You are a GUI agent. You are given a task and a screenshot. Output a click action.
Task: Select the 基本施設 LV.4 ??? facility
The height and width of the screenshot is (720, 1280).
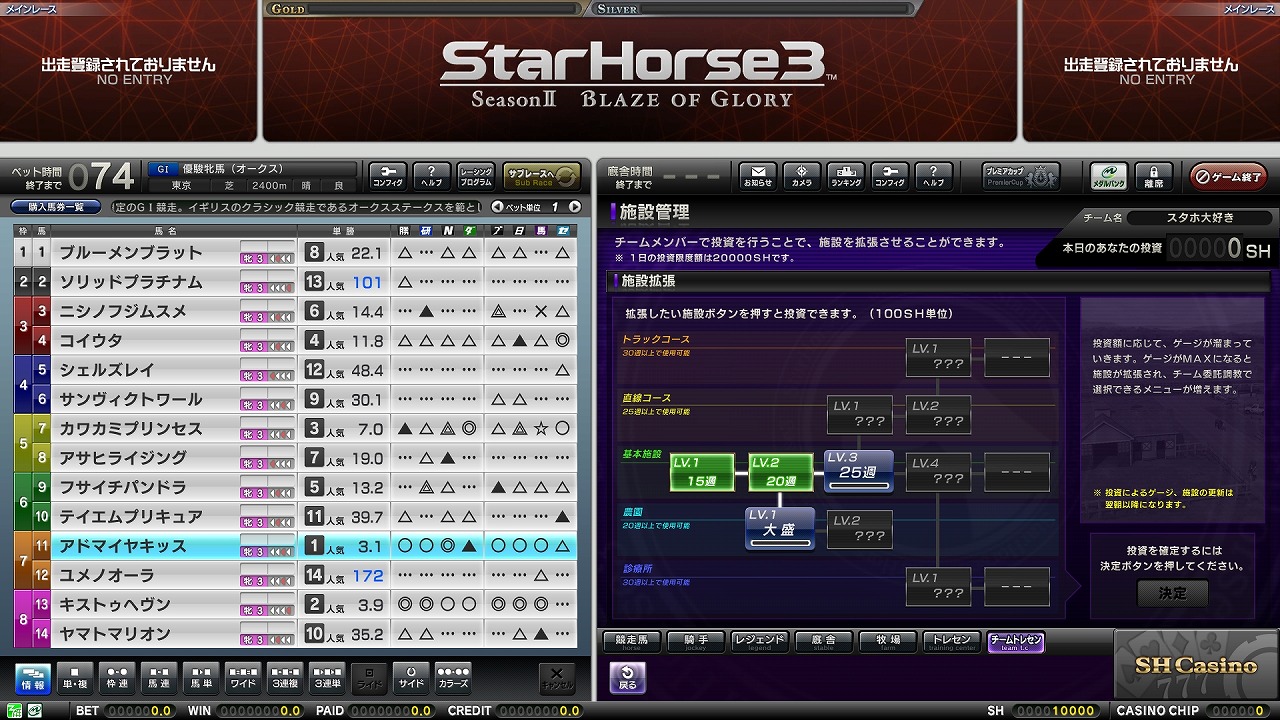click(939, 472)
